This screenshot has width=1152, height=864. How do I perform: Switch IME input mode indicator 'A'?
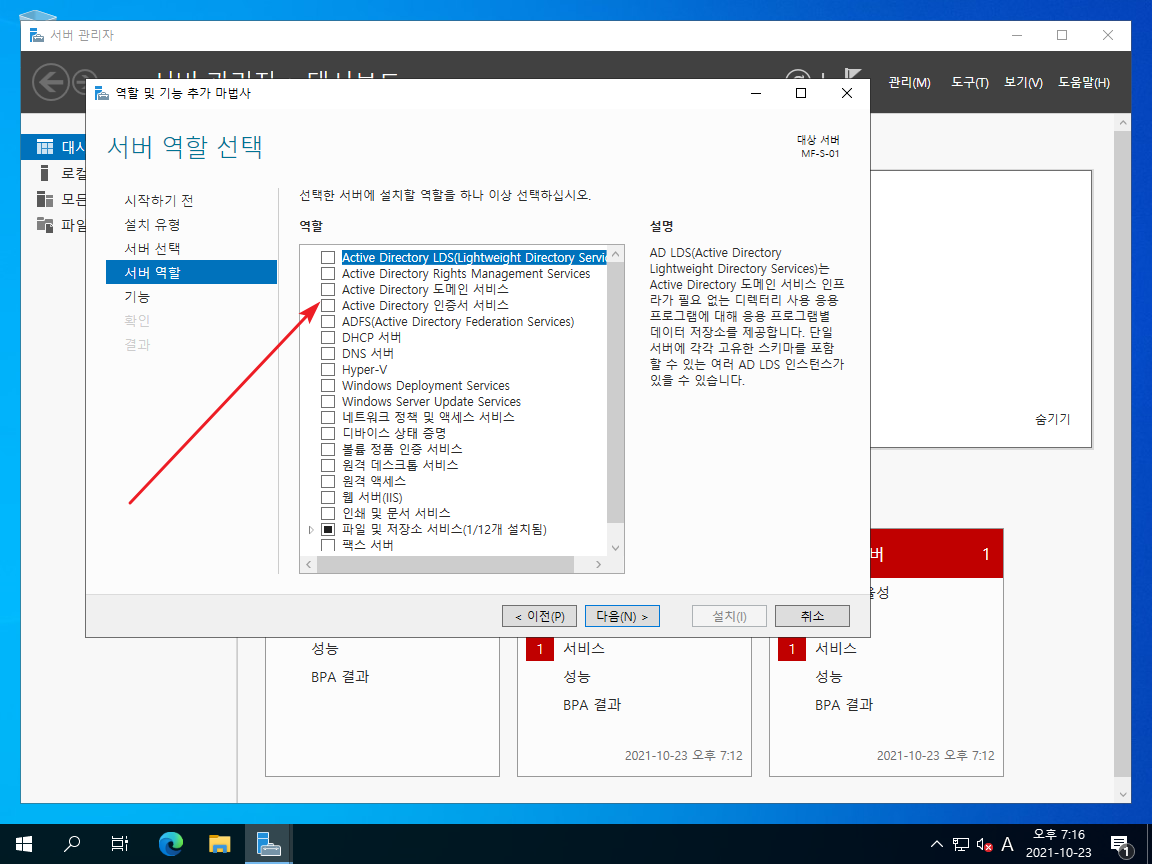point(1007,844)
